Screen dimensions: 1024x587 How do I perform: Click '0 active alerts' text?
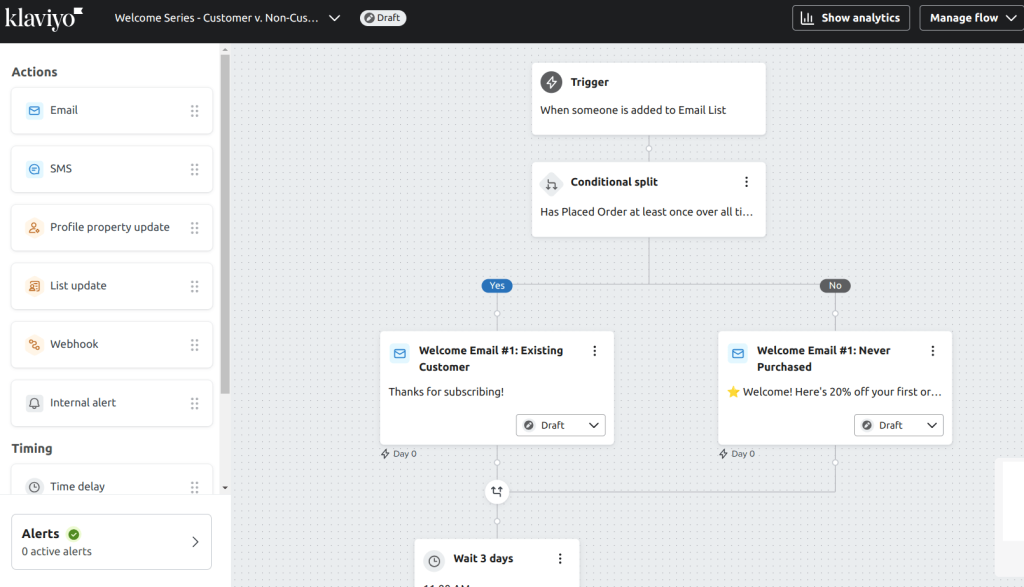[x=57, y=552]
